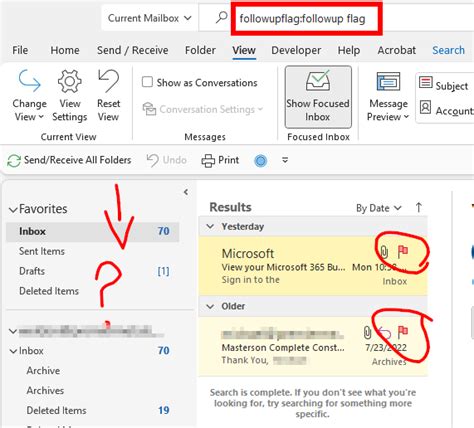Click into the followupflag search field
The height and width of the screenshot is (428, 474).
(x=307, y=18)
